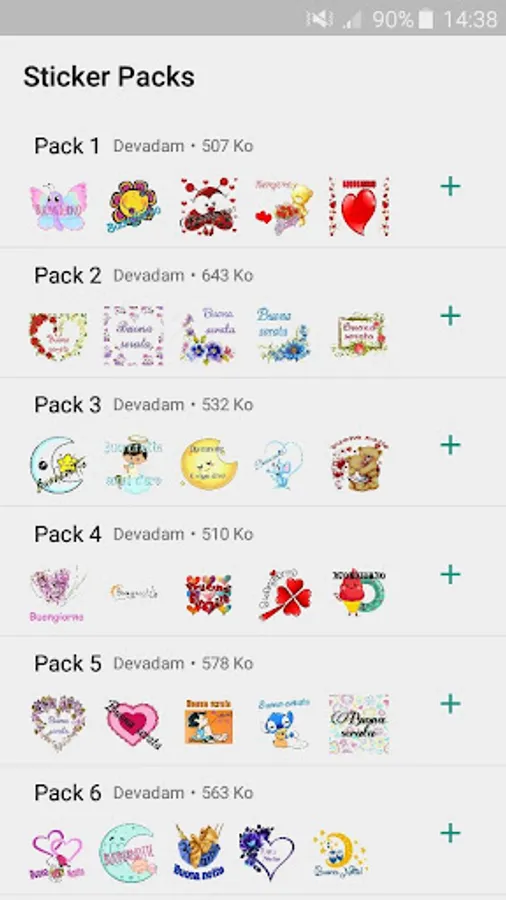This screenshot has width=506, height=900.
Task: Add Pack 5 using the plus icon
Action: tap(450, 704)
